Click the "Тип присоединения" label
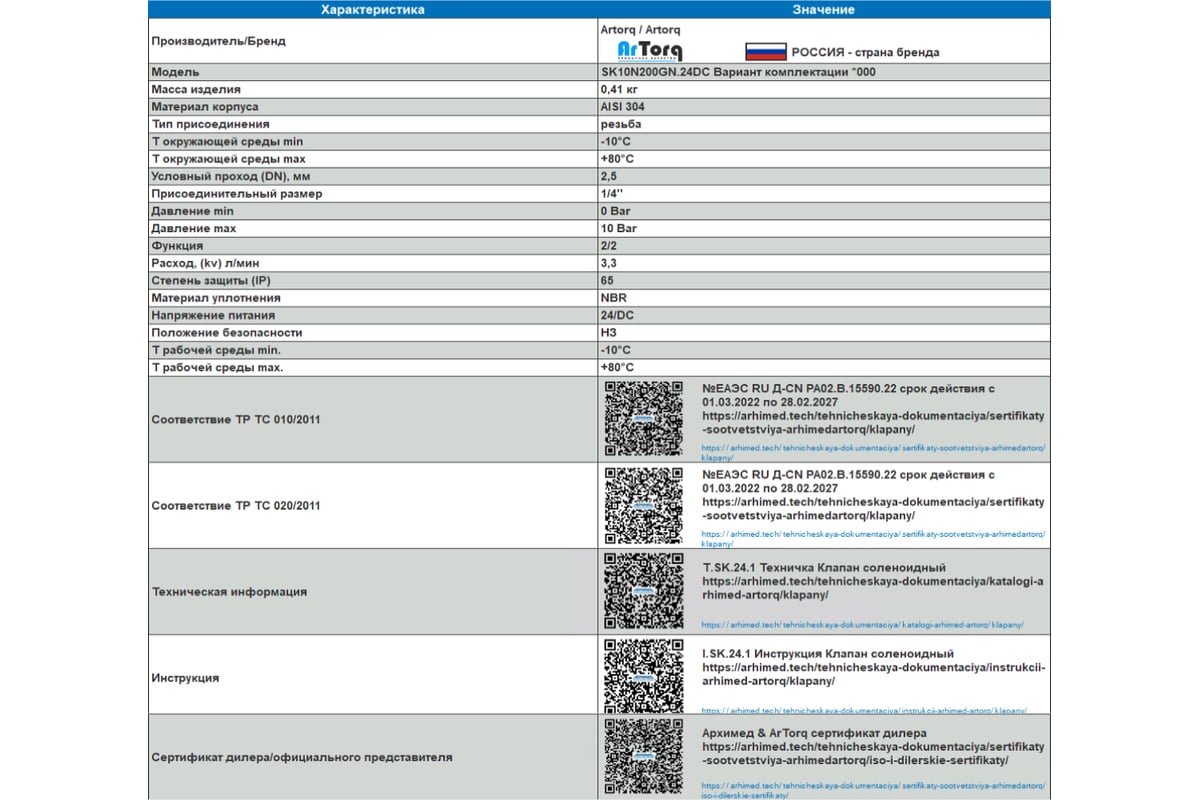 [210, 124]
